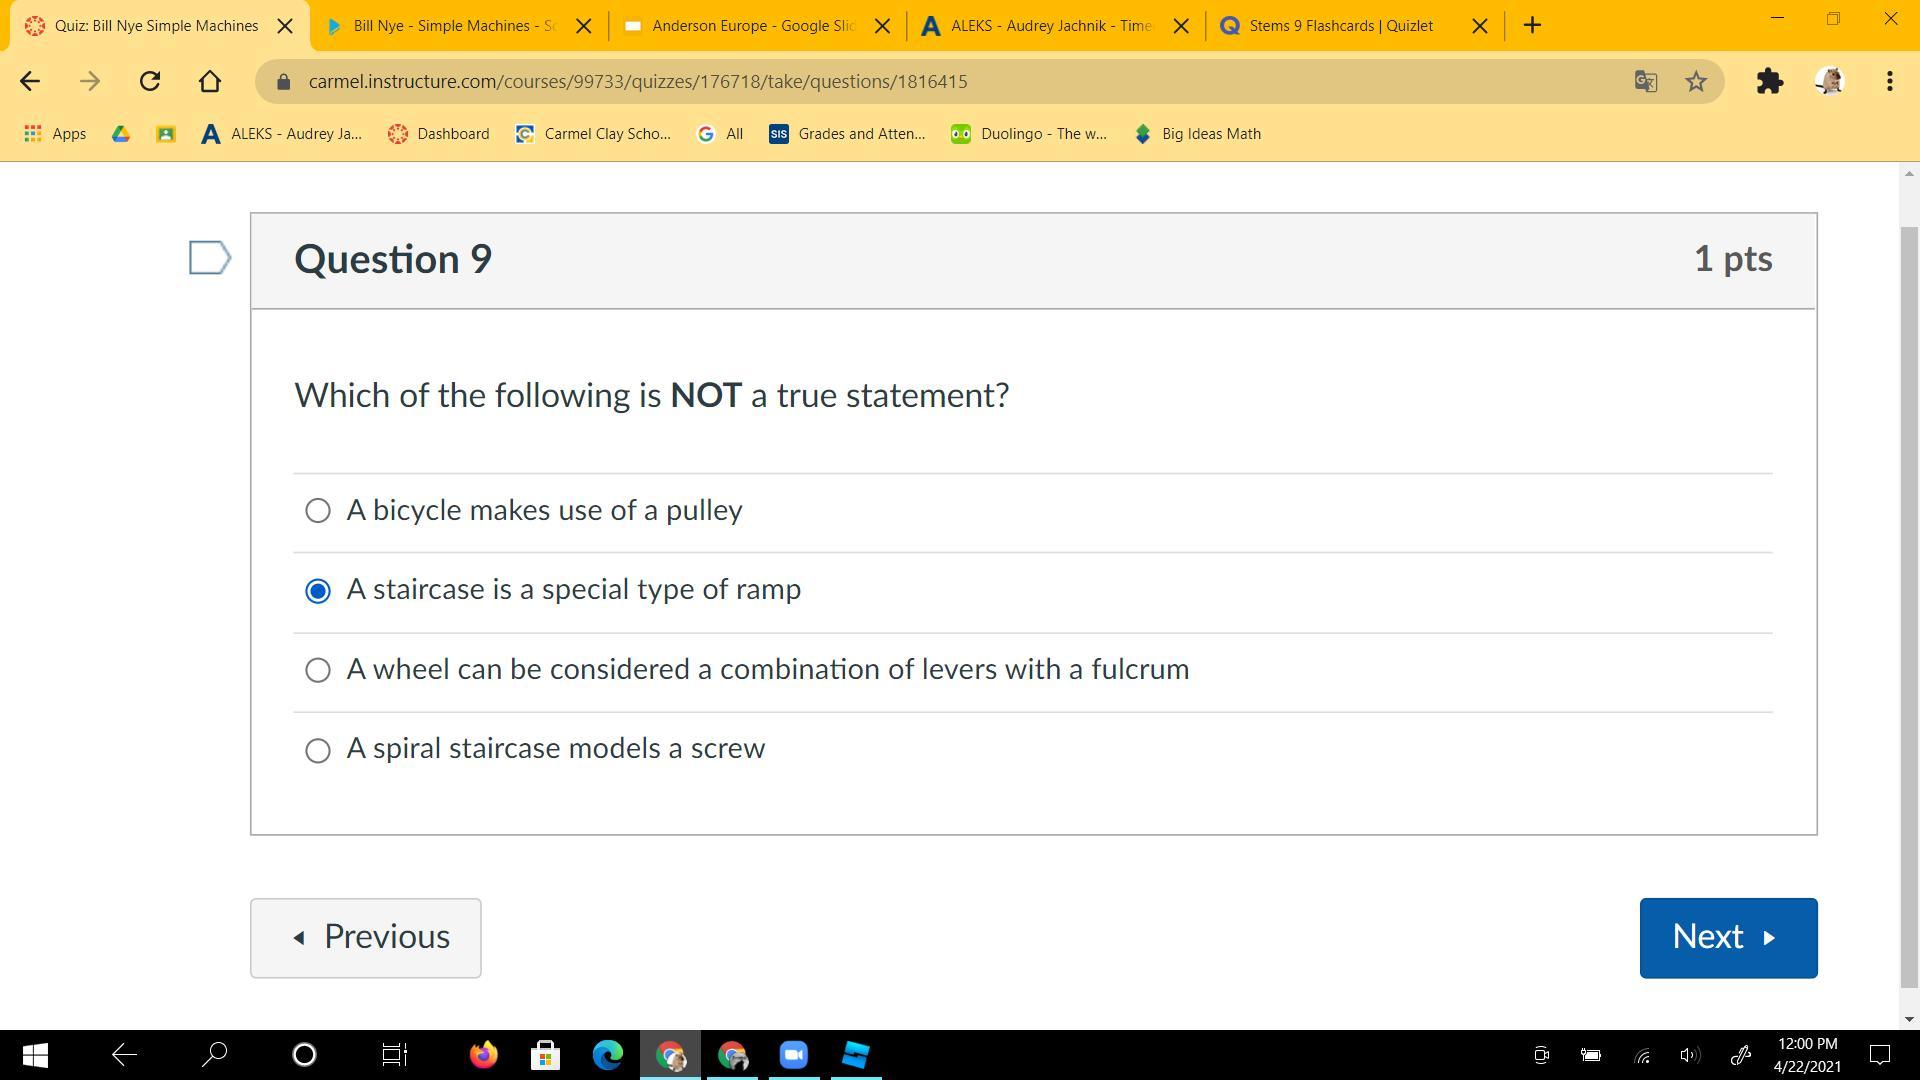Switch to the Stems 9 Flashcards Quizlet tab
This screenshot has width=1920, height=1080.
tap(1340, 26)
